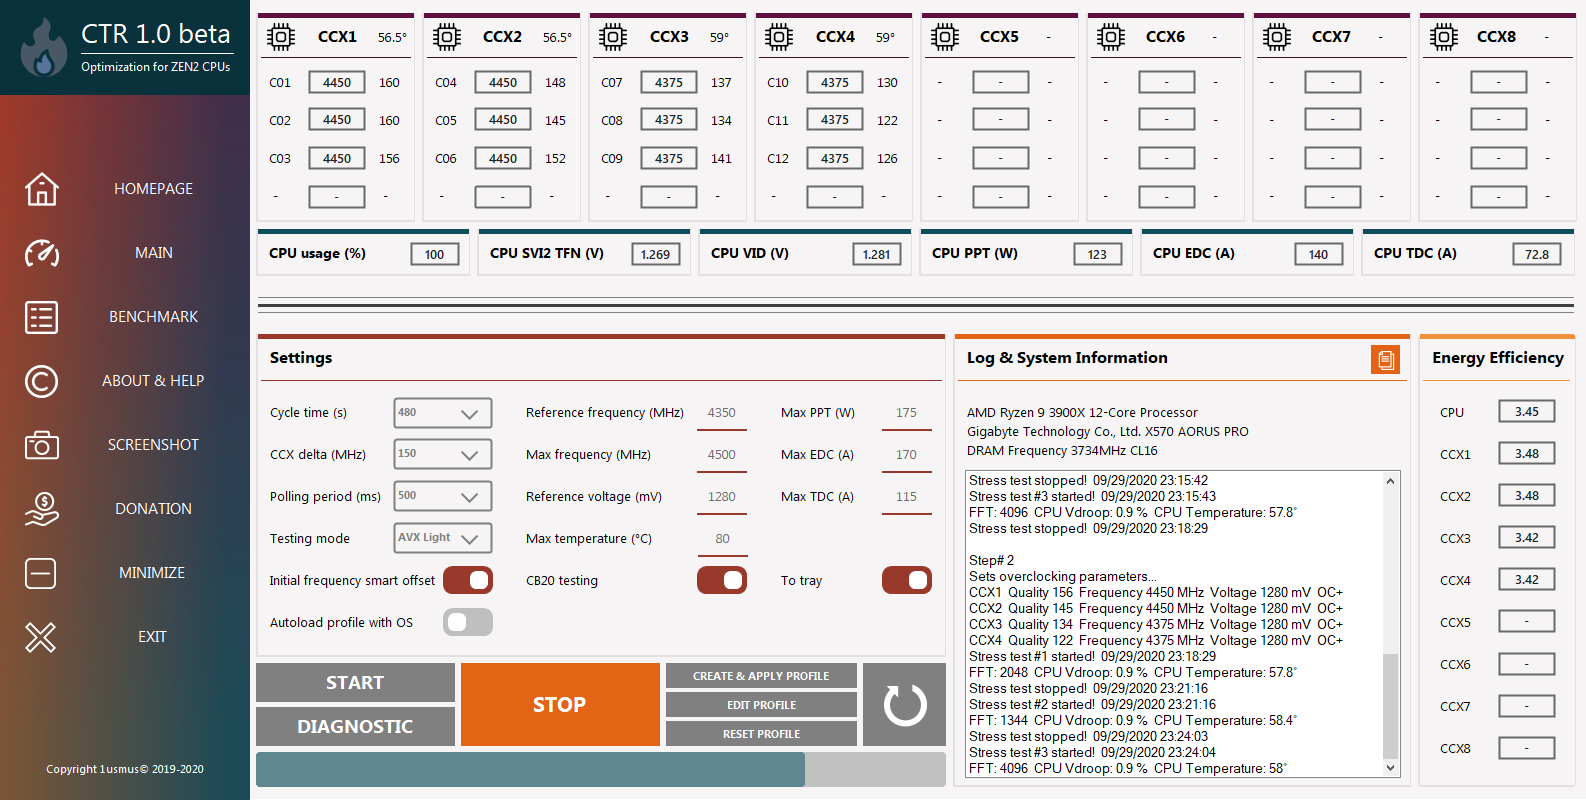Open the CCX delta dropdown
The image size is (1586, 800).
click(443, 454)
